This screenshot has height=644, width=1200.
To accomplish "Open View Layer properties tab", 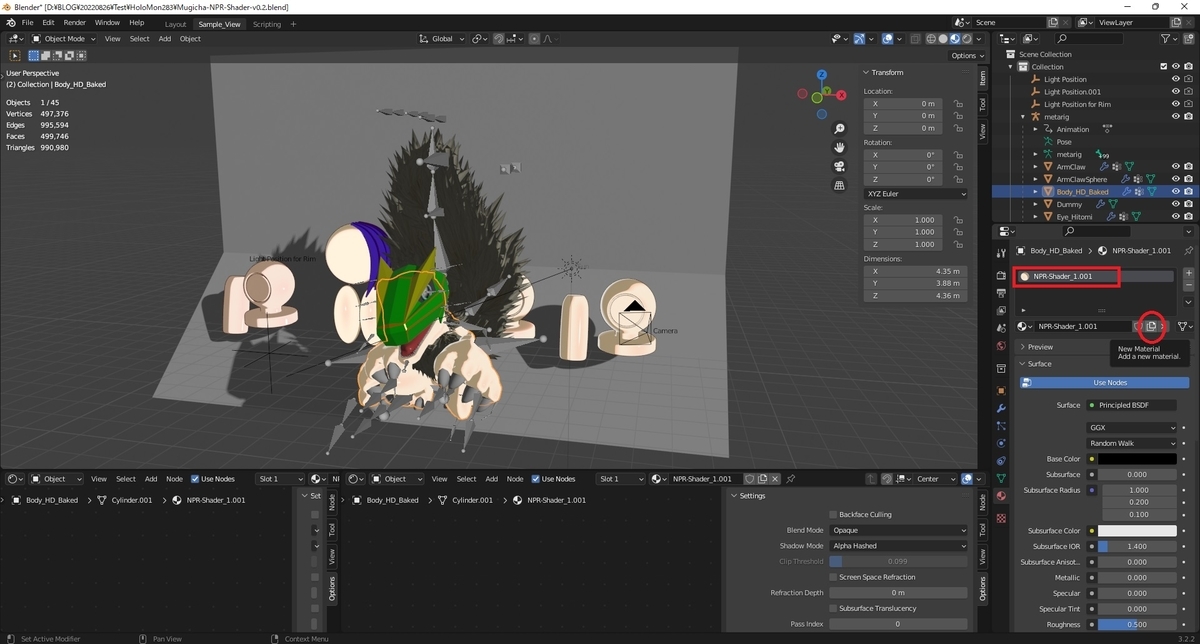I will (1001, 311).
